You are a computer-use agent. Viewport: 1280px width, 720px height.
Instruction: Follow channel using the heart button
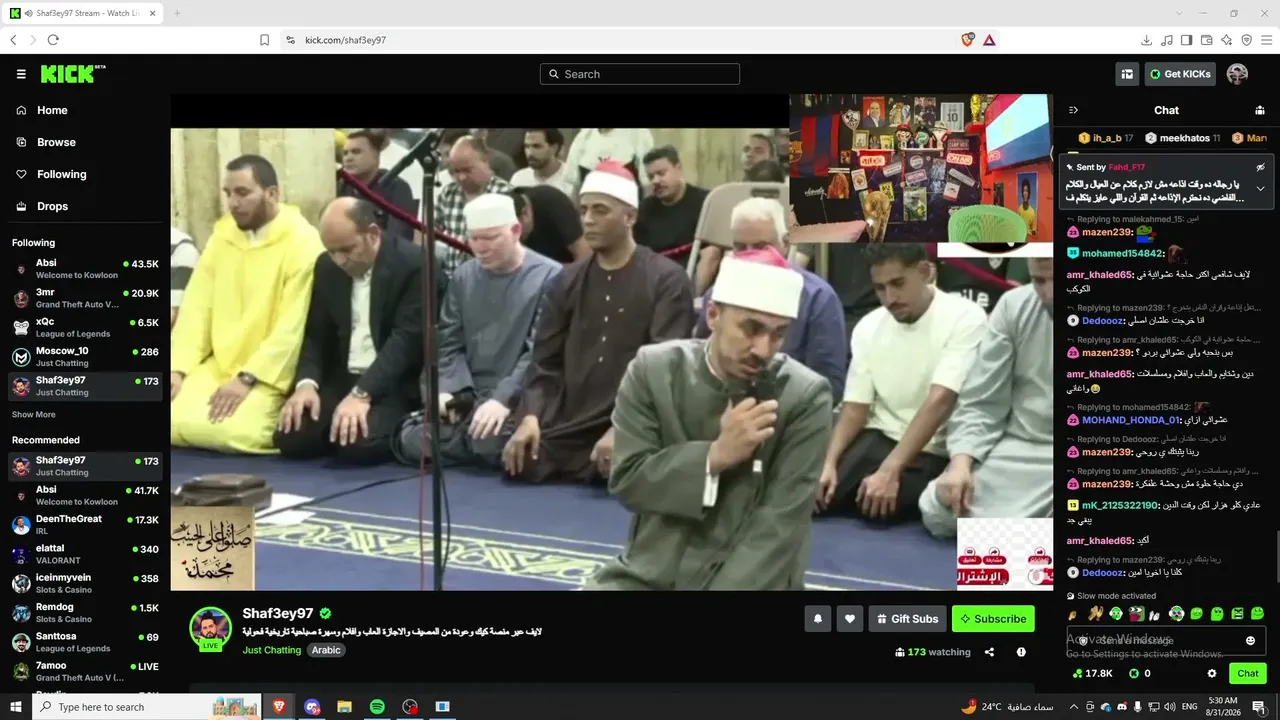point(850,619)
